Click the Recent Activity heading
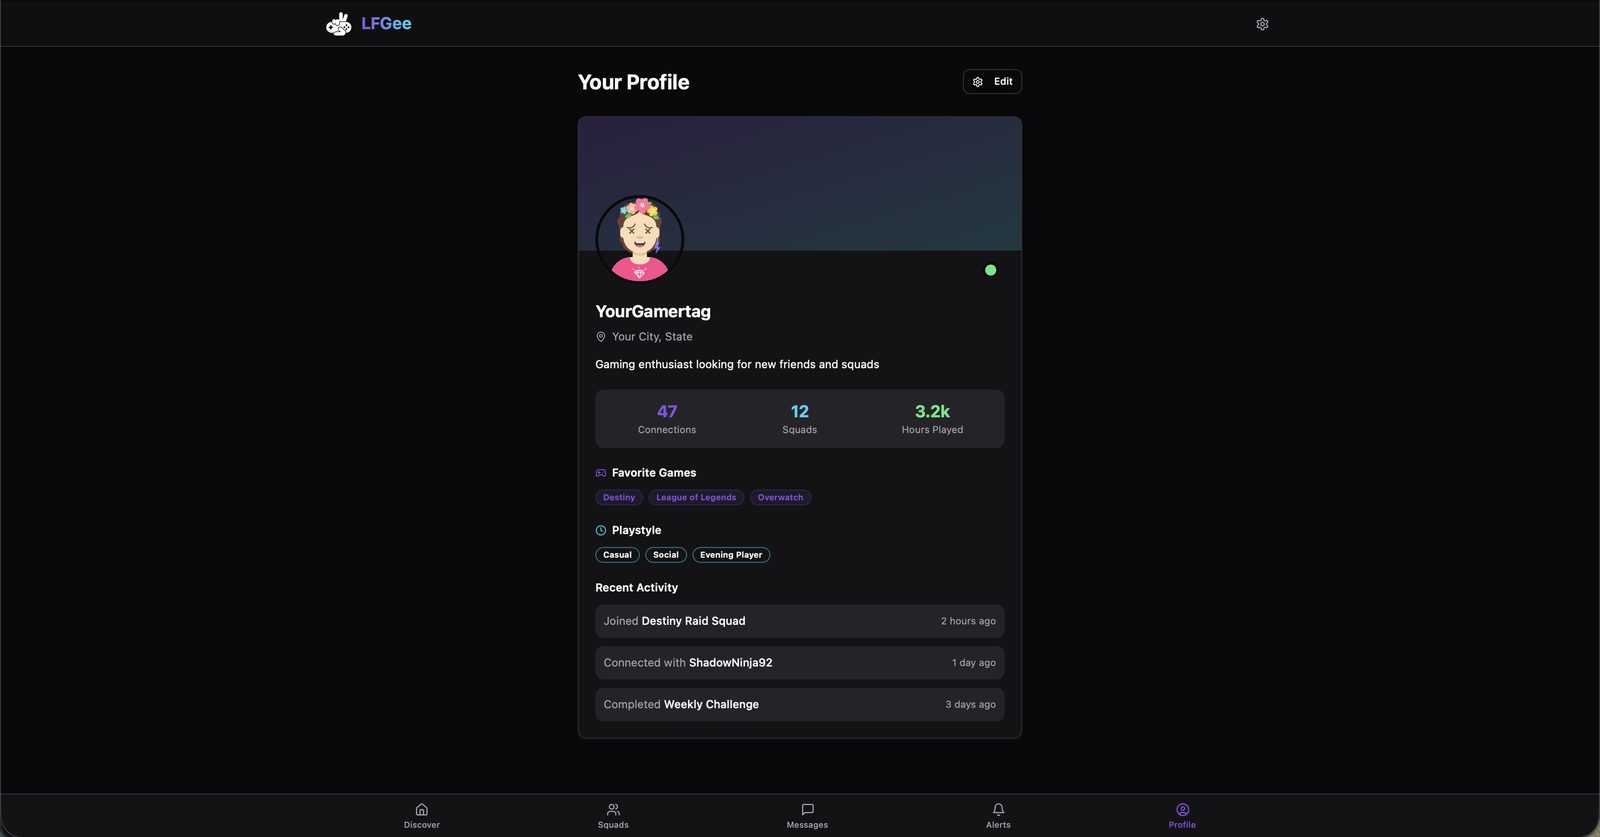Viewport: 1600px width, 837px height. (x=636, y=588)
